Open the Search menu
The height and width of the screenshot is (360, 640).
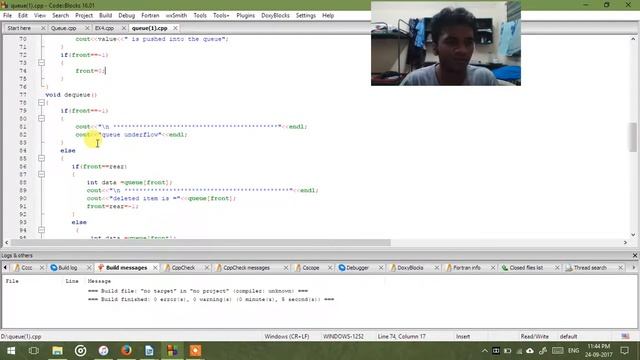pos(60,16)
